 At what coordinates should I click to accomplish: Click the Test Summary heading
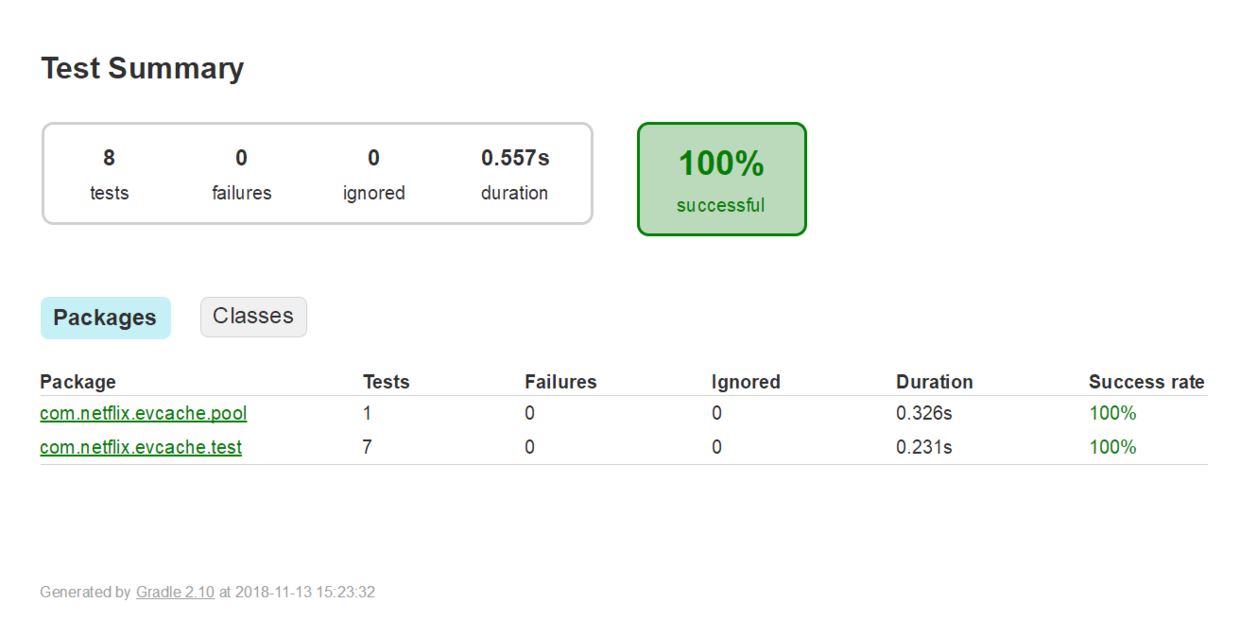142,68
